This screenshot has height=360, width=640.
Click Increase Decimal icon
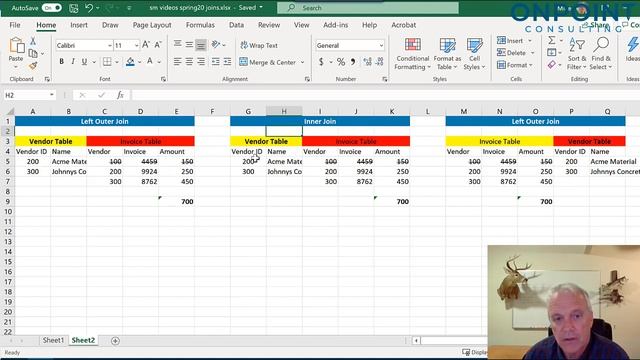click(367, 62)
